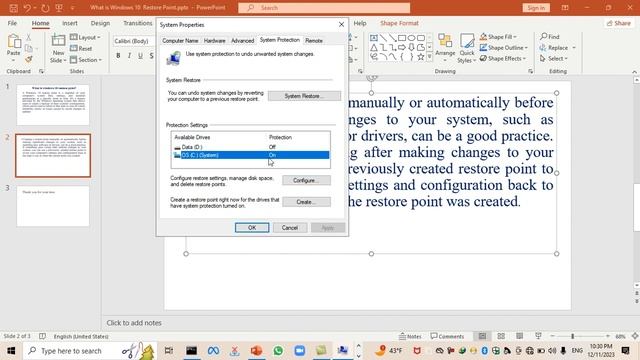Click OK in System Properties
The image size is (640, 360).
252,228
